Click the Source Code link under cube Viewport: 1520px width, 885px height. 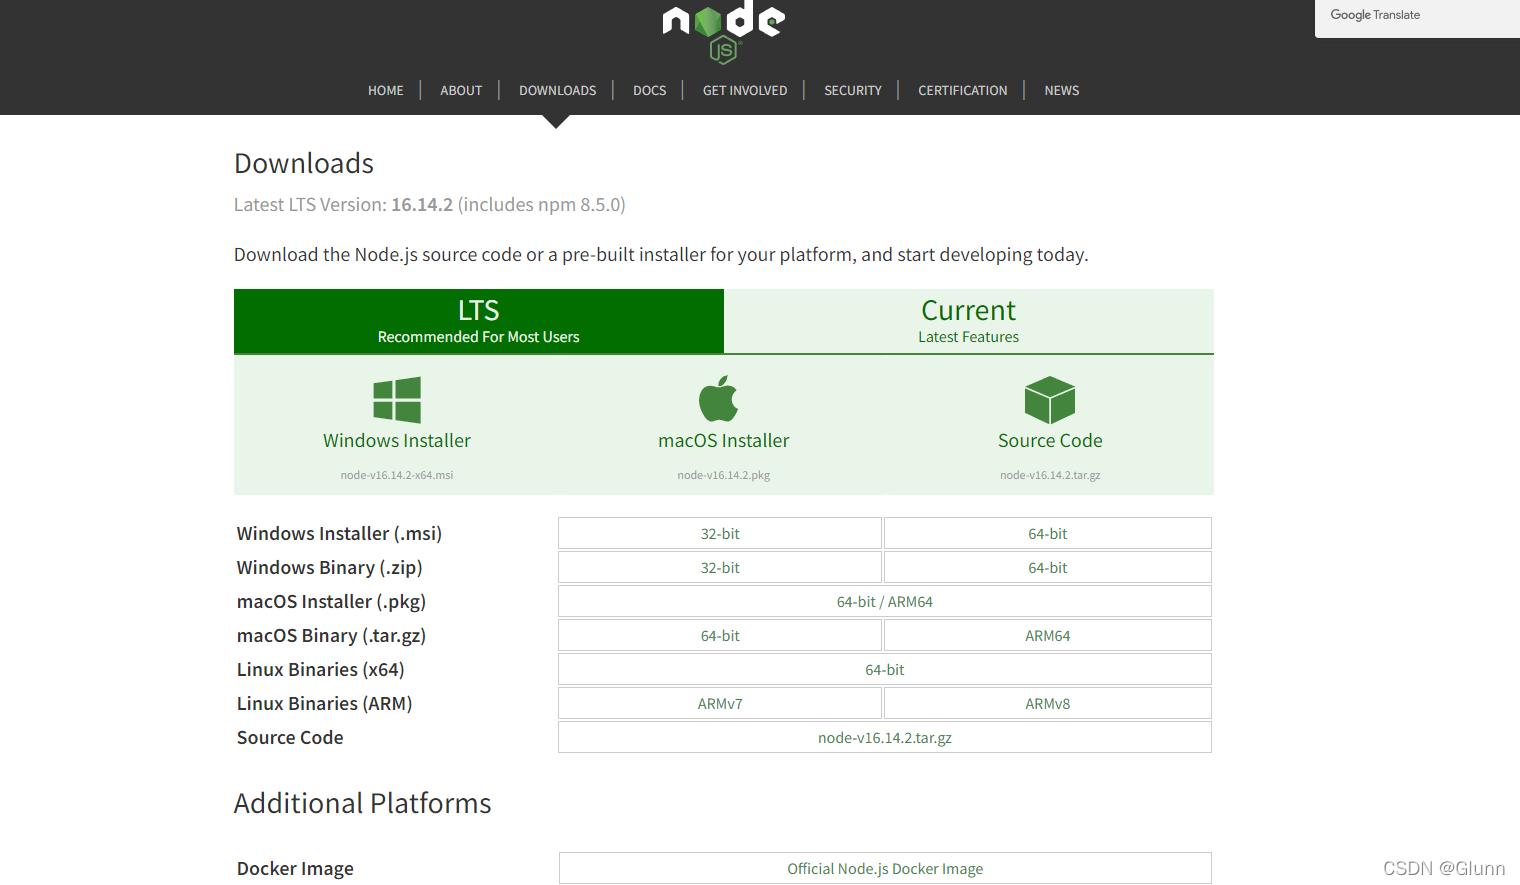(x=1050, y=441)
